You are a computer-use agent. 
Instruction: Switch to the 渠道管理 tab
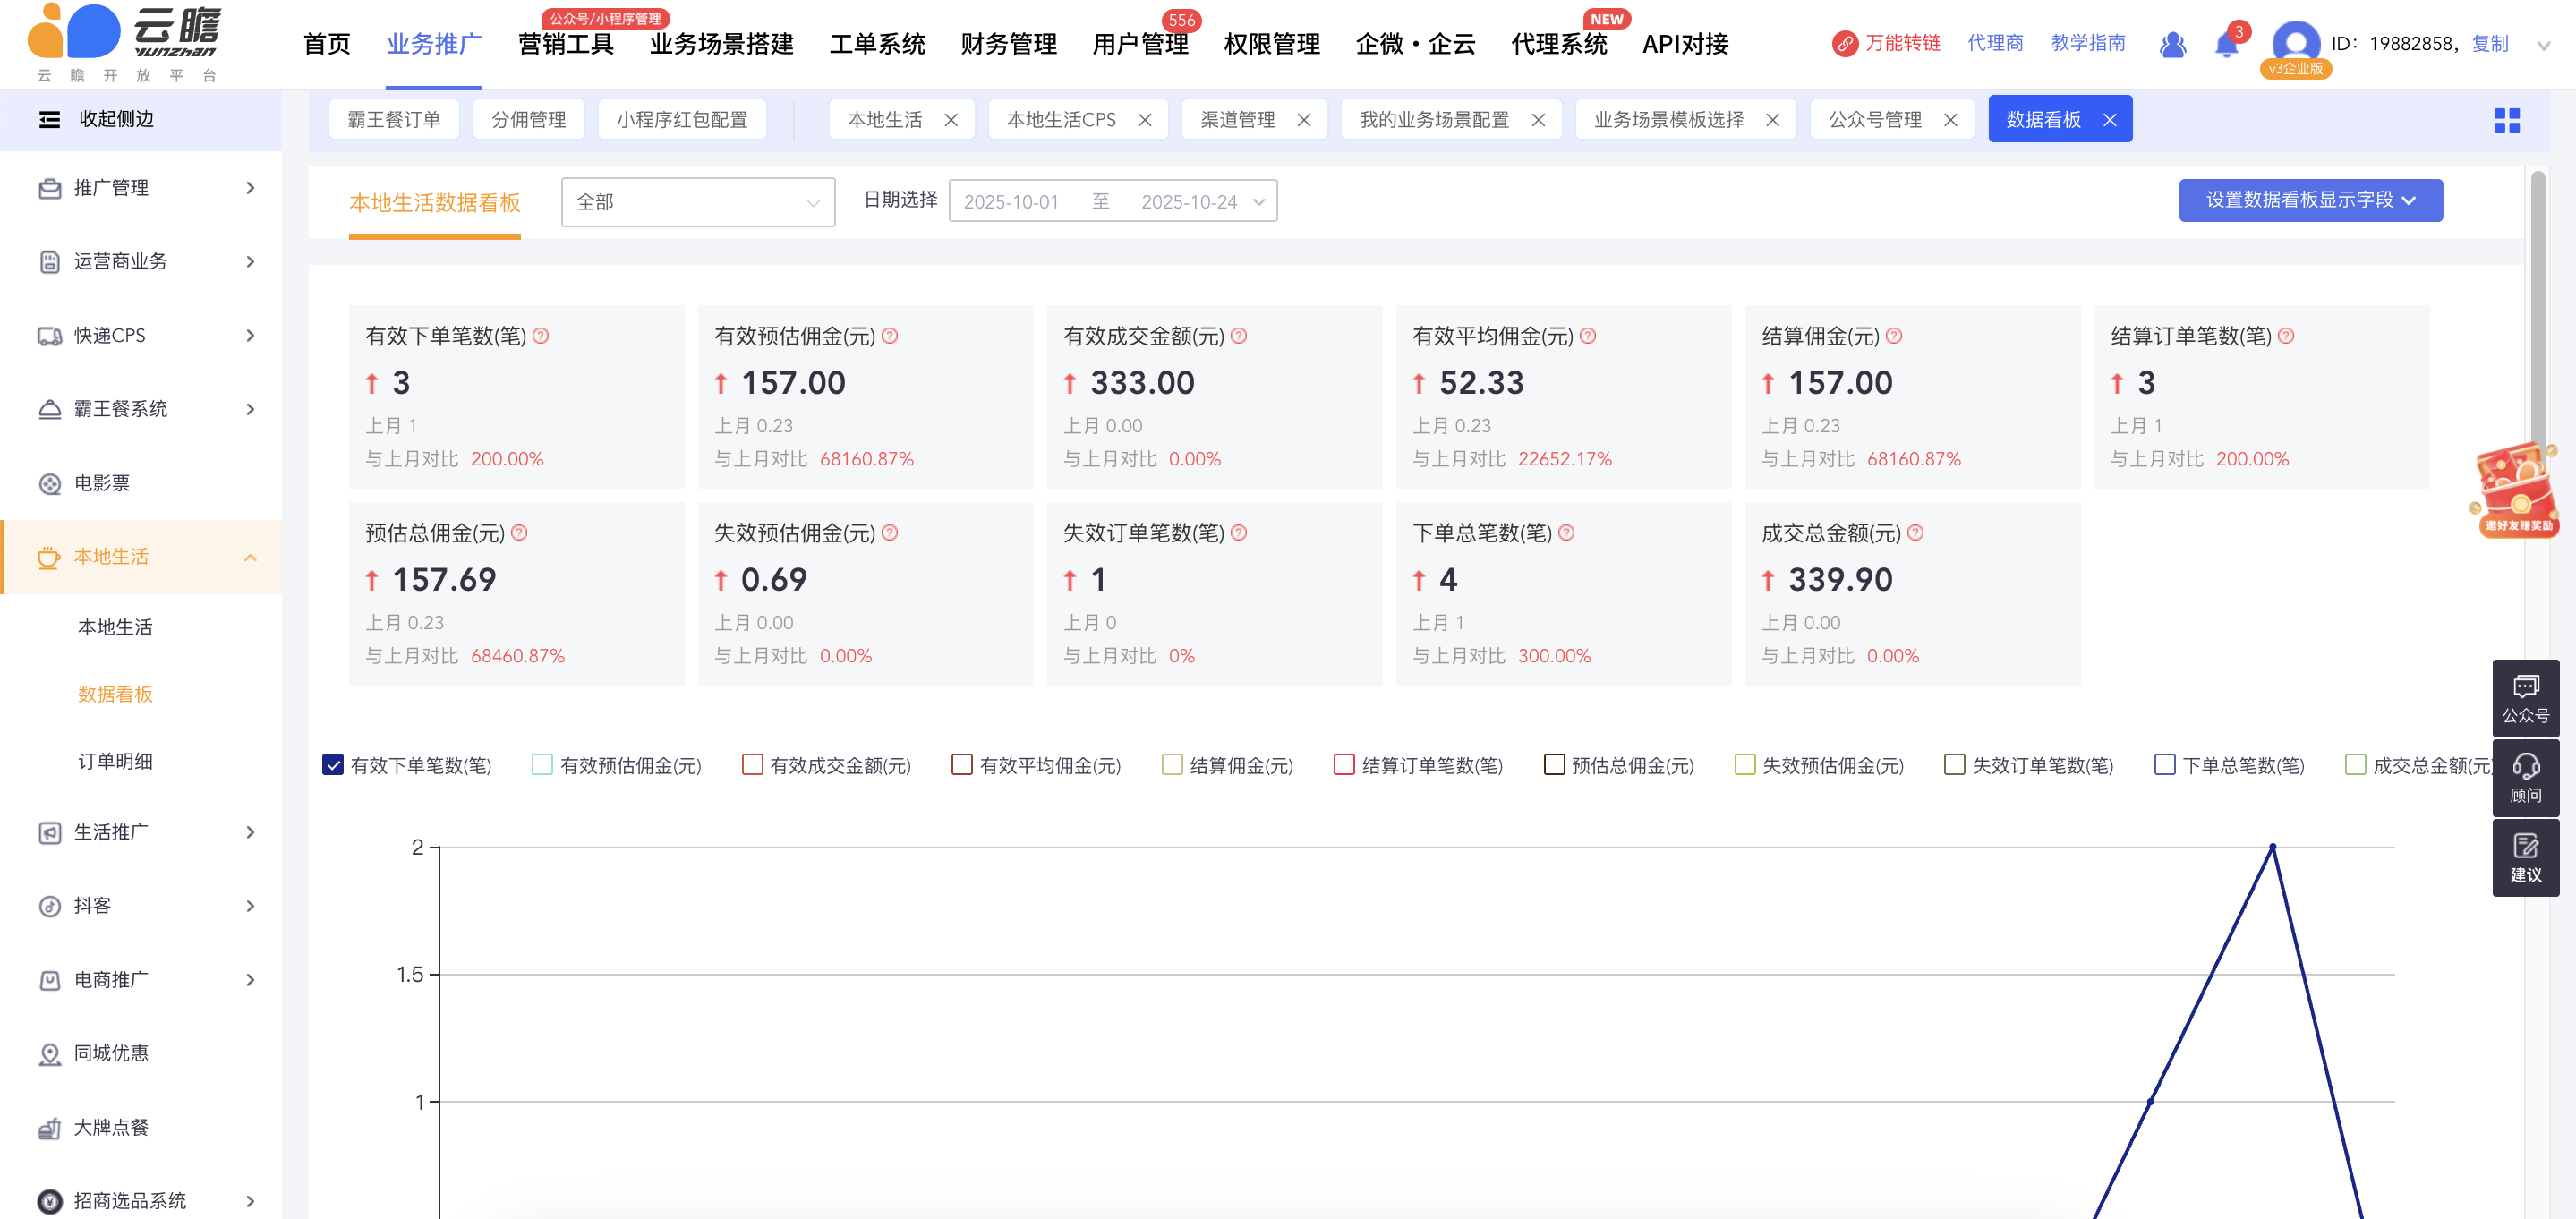pos(1237,120)
